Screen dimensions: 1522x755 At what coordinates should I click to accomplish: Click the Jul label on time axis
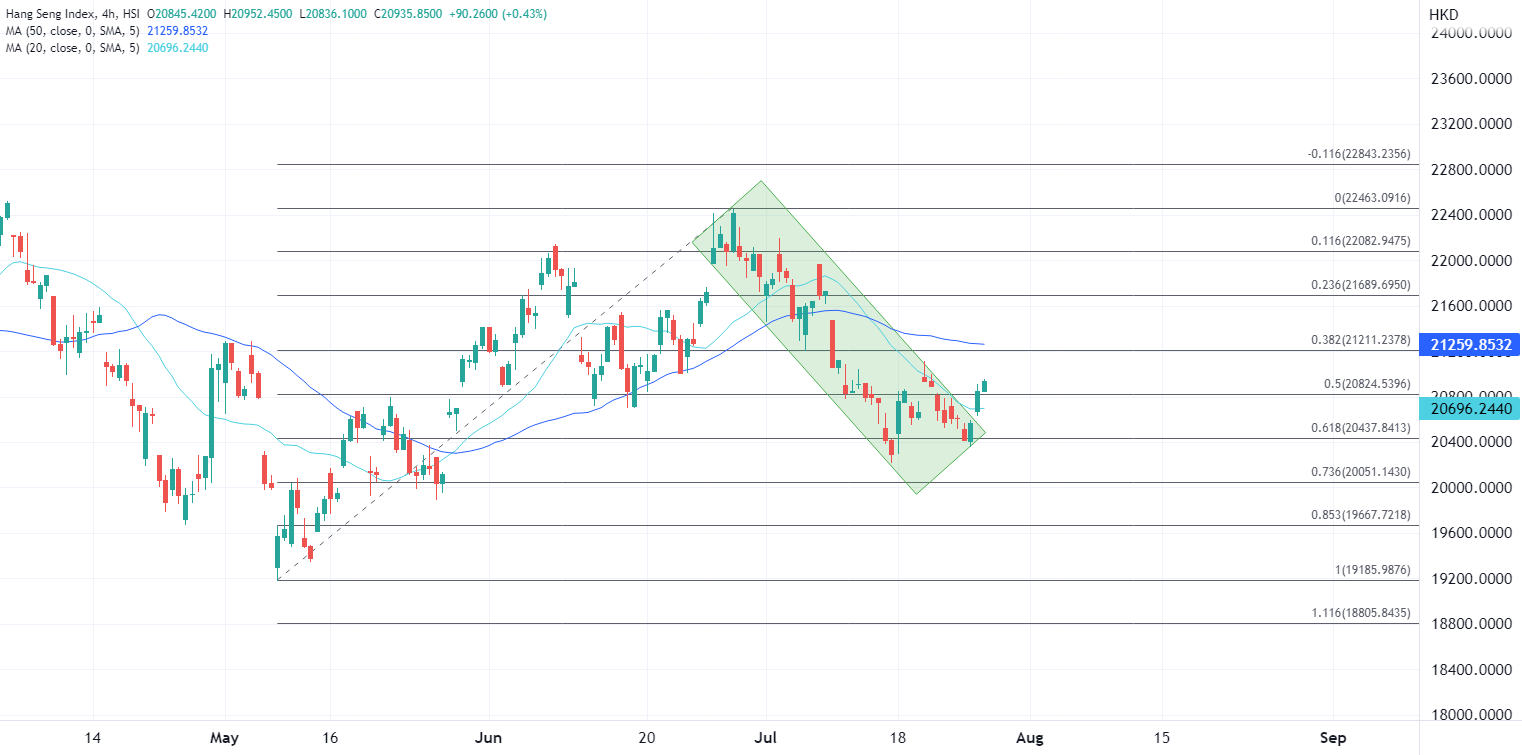[x=765, y=738]
